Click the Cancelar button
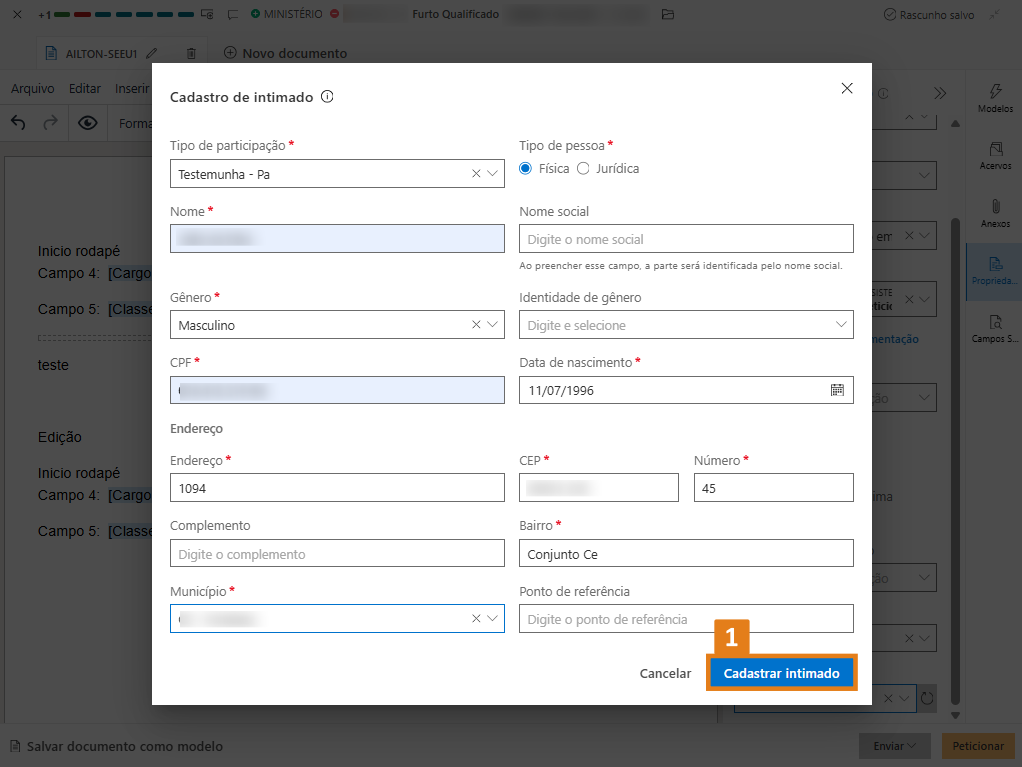Image resolution: width=1022 pixels, height=767 pixels. 665,673
